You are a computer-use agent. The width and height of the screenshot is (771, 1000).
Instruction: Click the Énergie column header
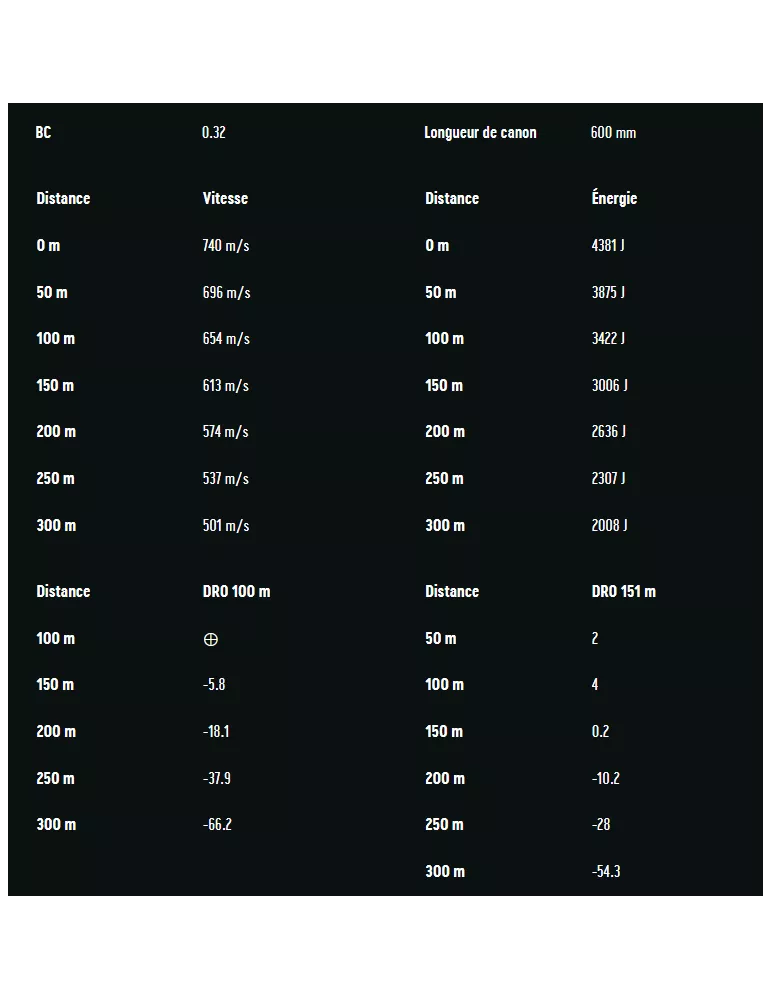click(x=614, y=198)
